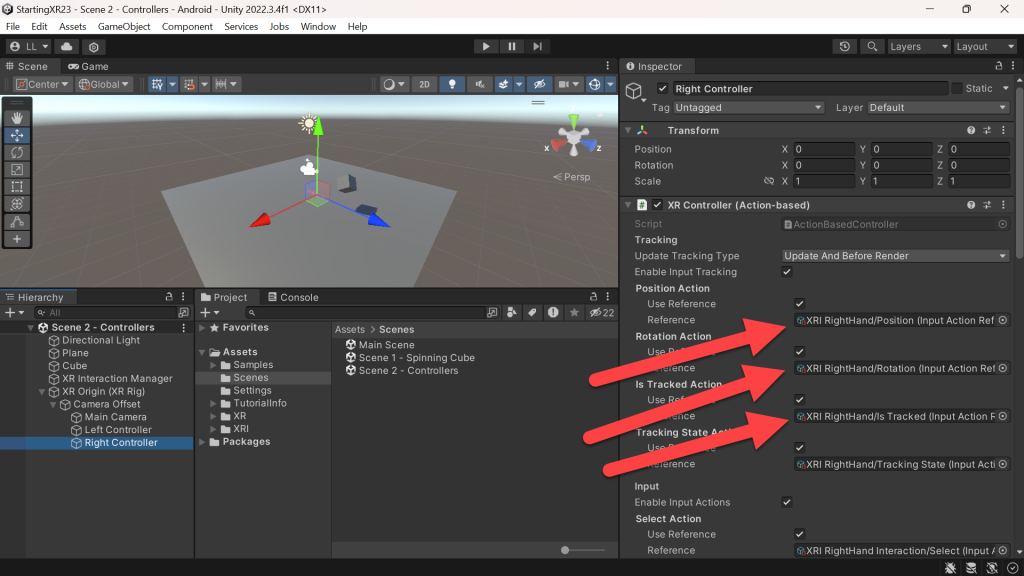Open the Global handle rotation dropdown
This screenshot has height=576, width=1024.
point(104,84)
